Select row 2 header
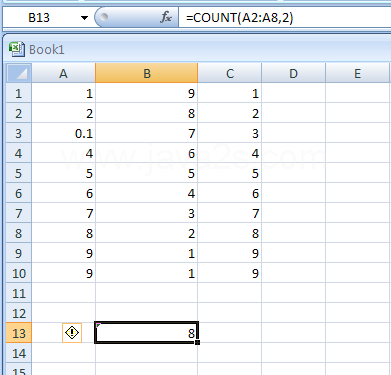 [x=19, y=113]
